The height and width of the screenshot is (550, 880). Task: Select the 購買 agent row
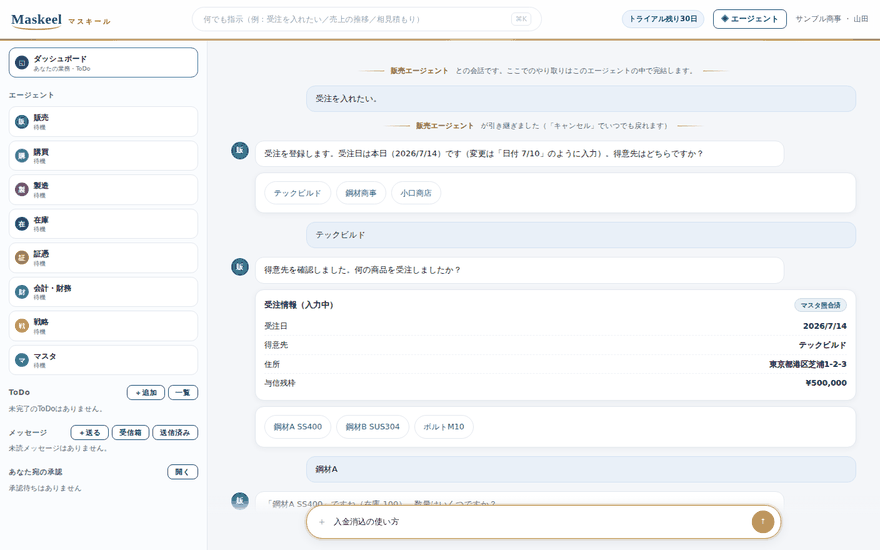[103, 156]
